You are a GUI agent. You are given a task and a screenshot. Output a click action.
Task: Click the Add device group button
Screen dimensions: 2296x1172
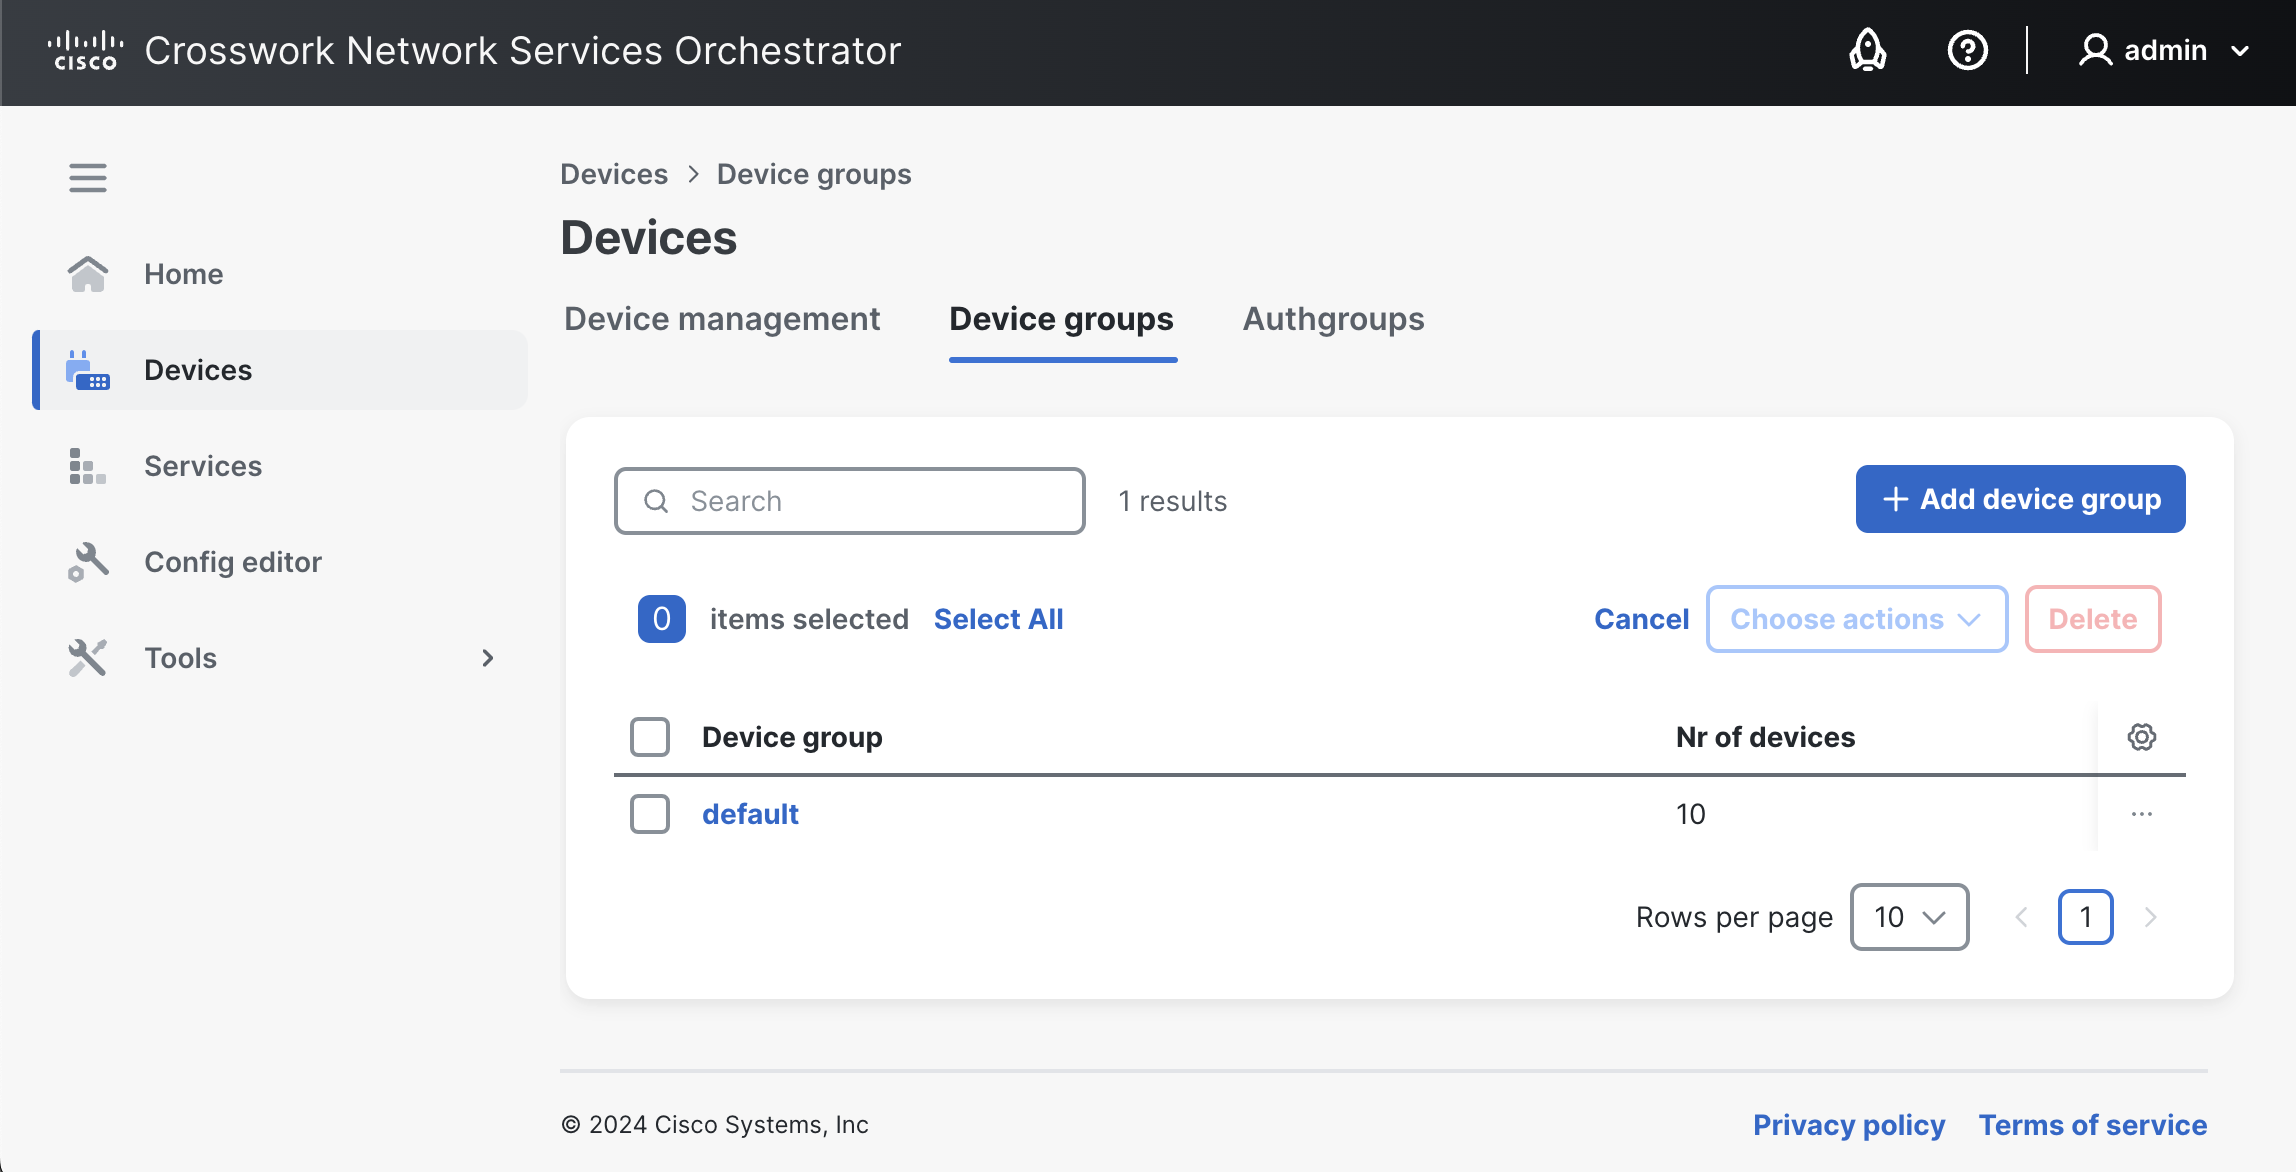[2020, 499]
